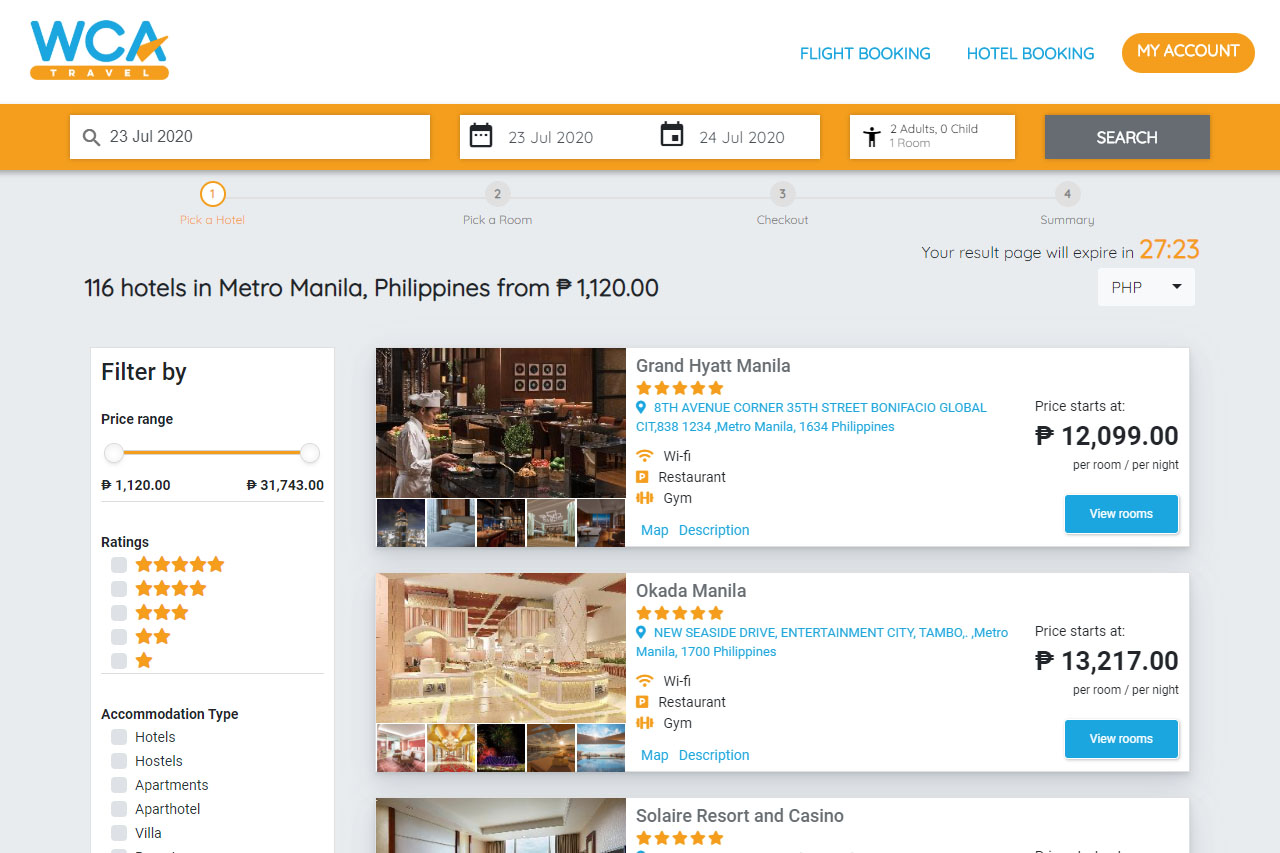The width and height of the screenshot is (1280, 853).
Task: Open the PHP currency dropdown
Action: click(x=1146, y=287)
